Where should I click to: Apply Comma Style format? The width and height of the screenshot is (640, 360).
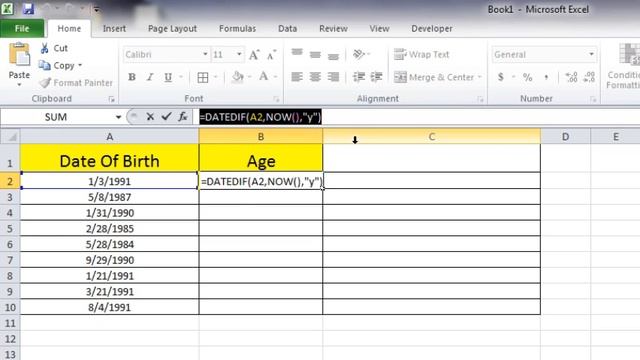click(546, 77)
